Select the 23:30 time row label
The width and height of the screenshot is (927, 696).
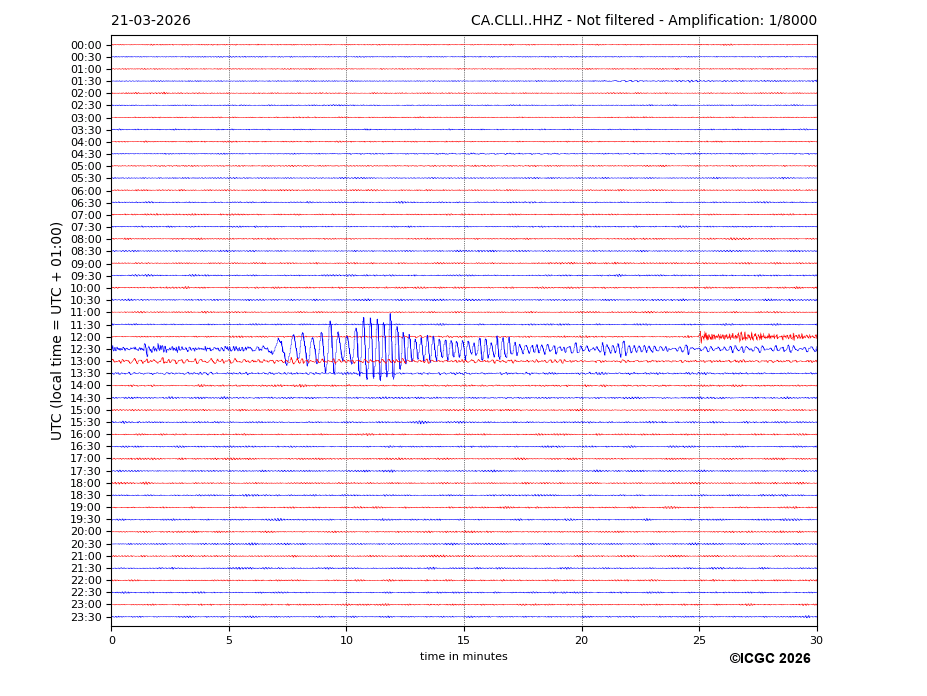[86, 617]
